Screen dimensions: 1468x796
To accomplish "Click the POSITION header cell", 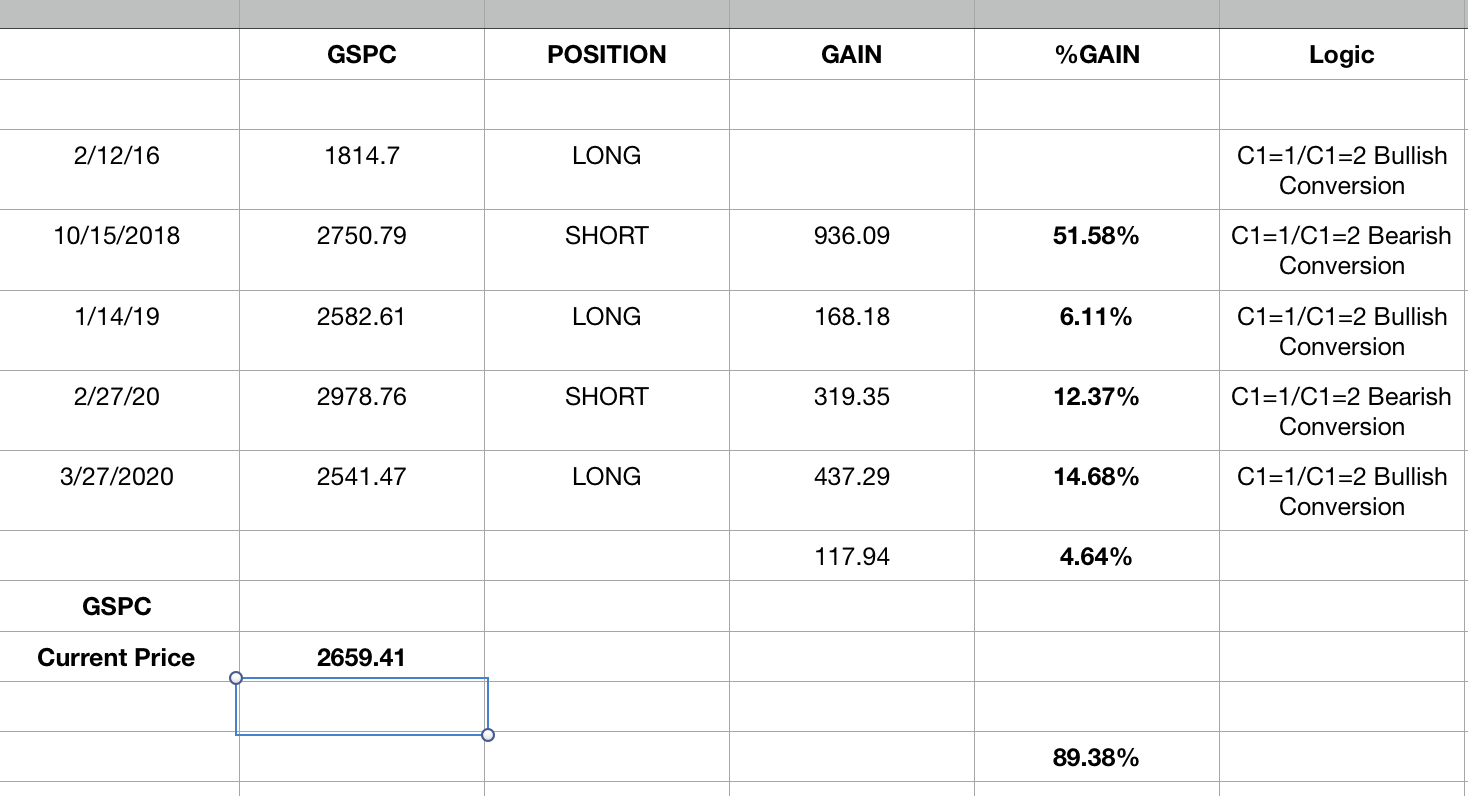I will [x=606, y=54].
